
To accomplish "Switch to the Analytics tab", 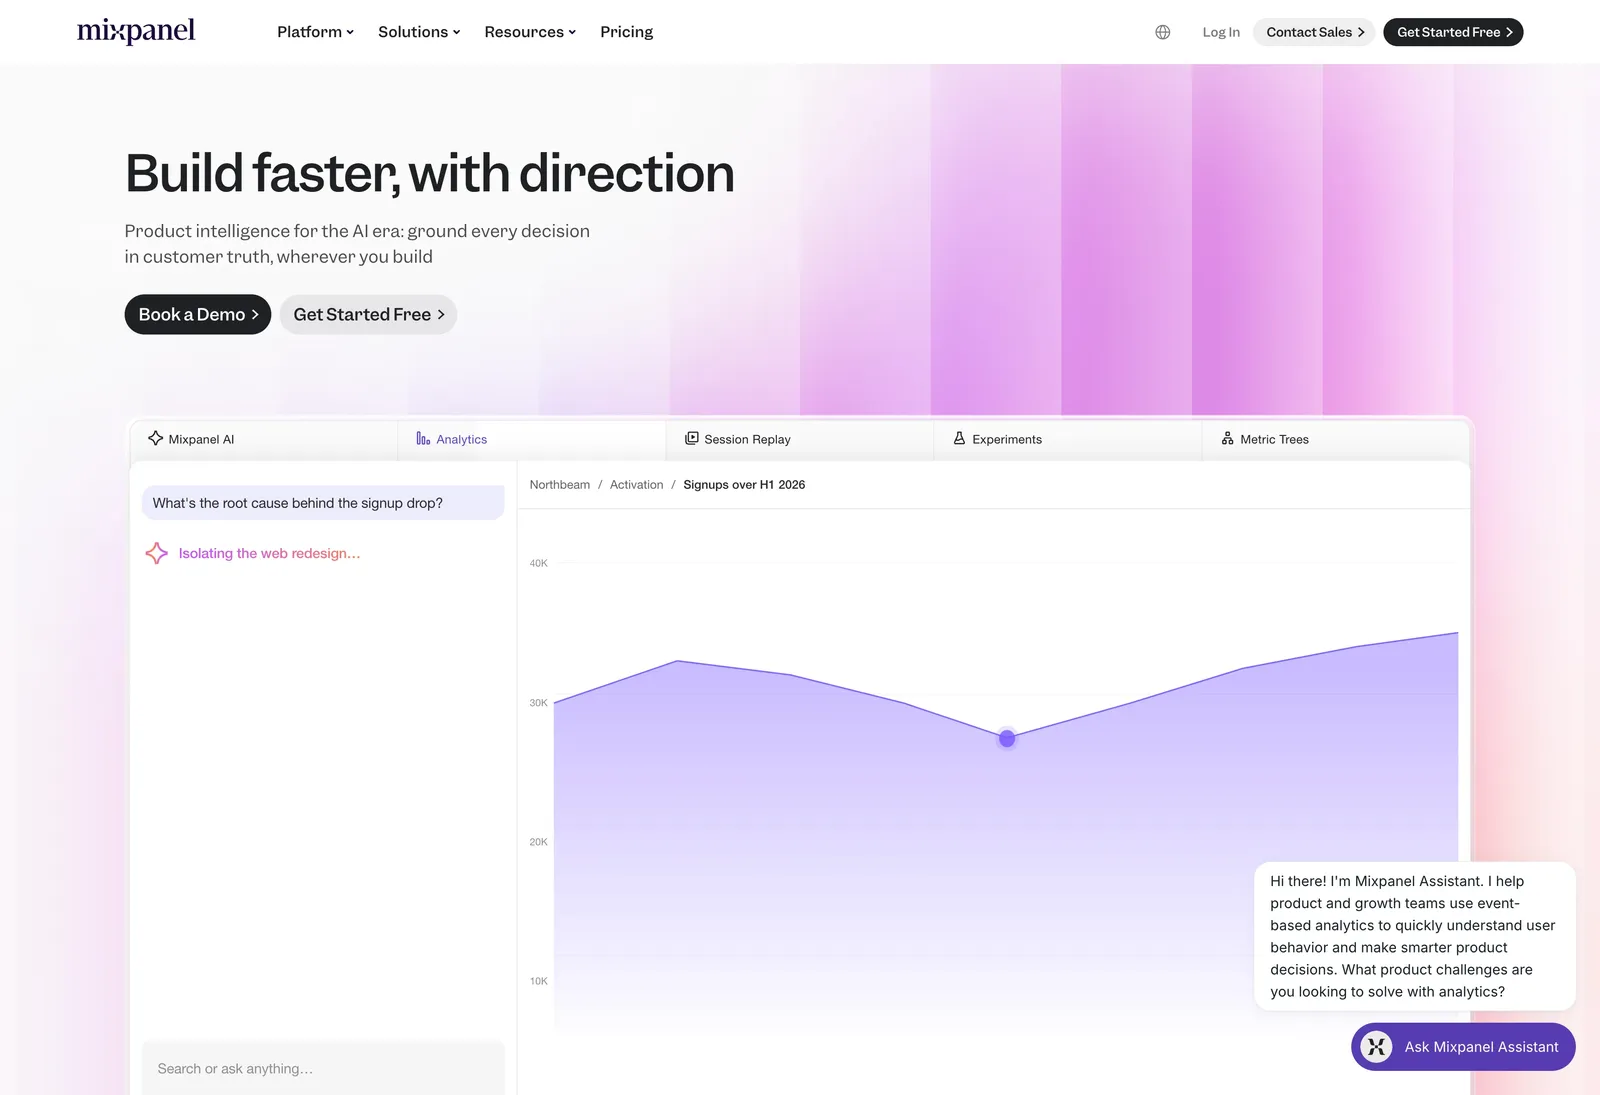I will (532, 439).
